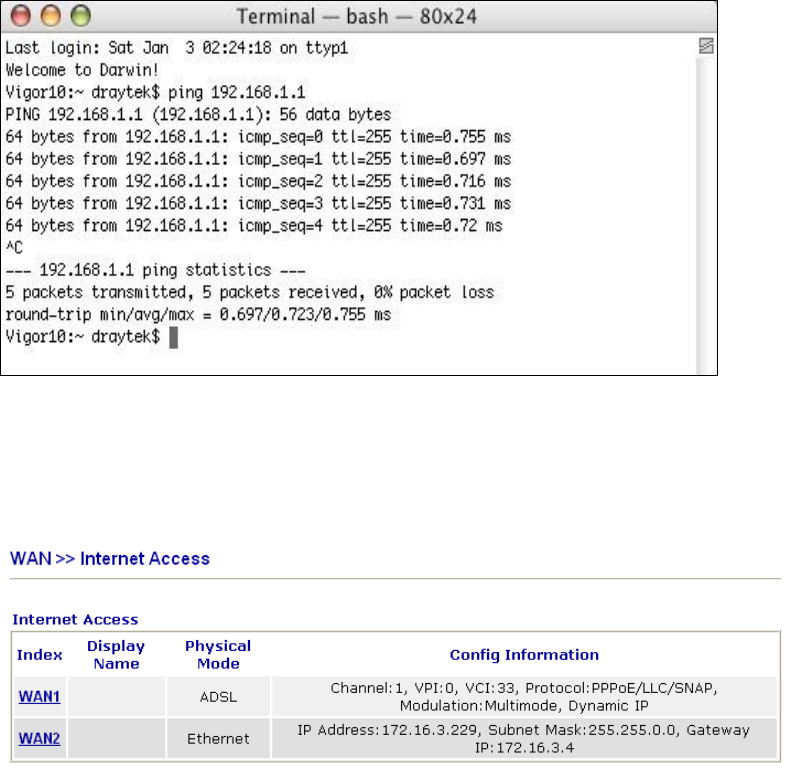
Task: Click WAN1 config info with PPPoE/LLC/SNAP
Action: click(x=524, y=697)
